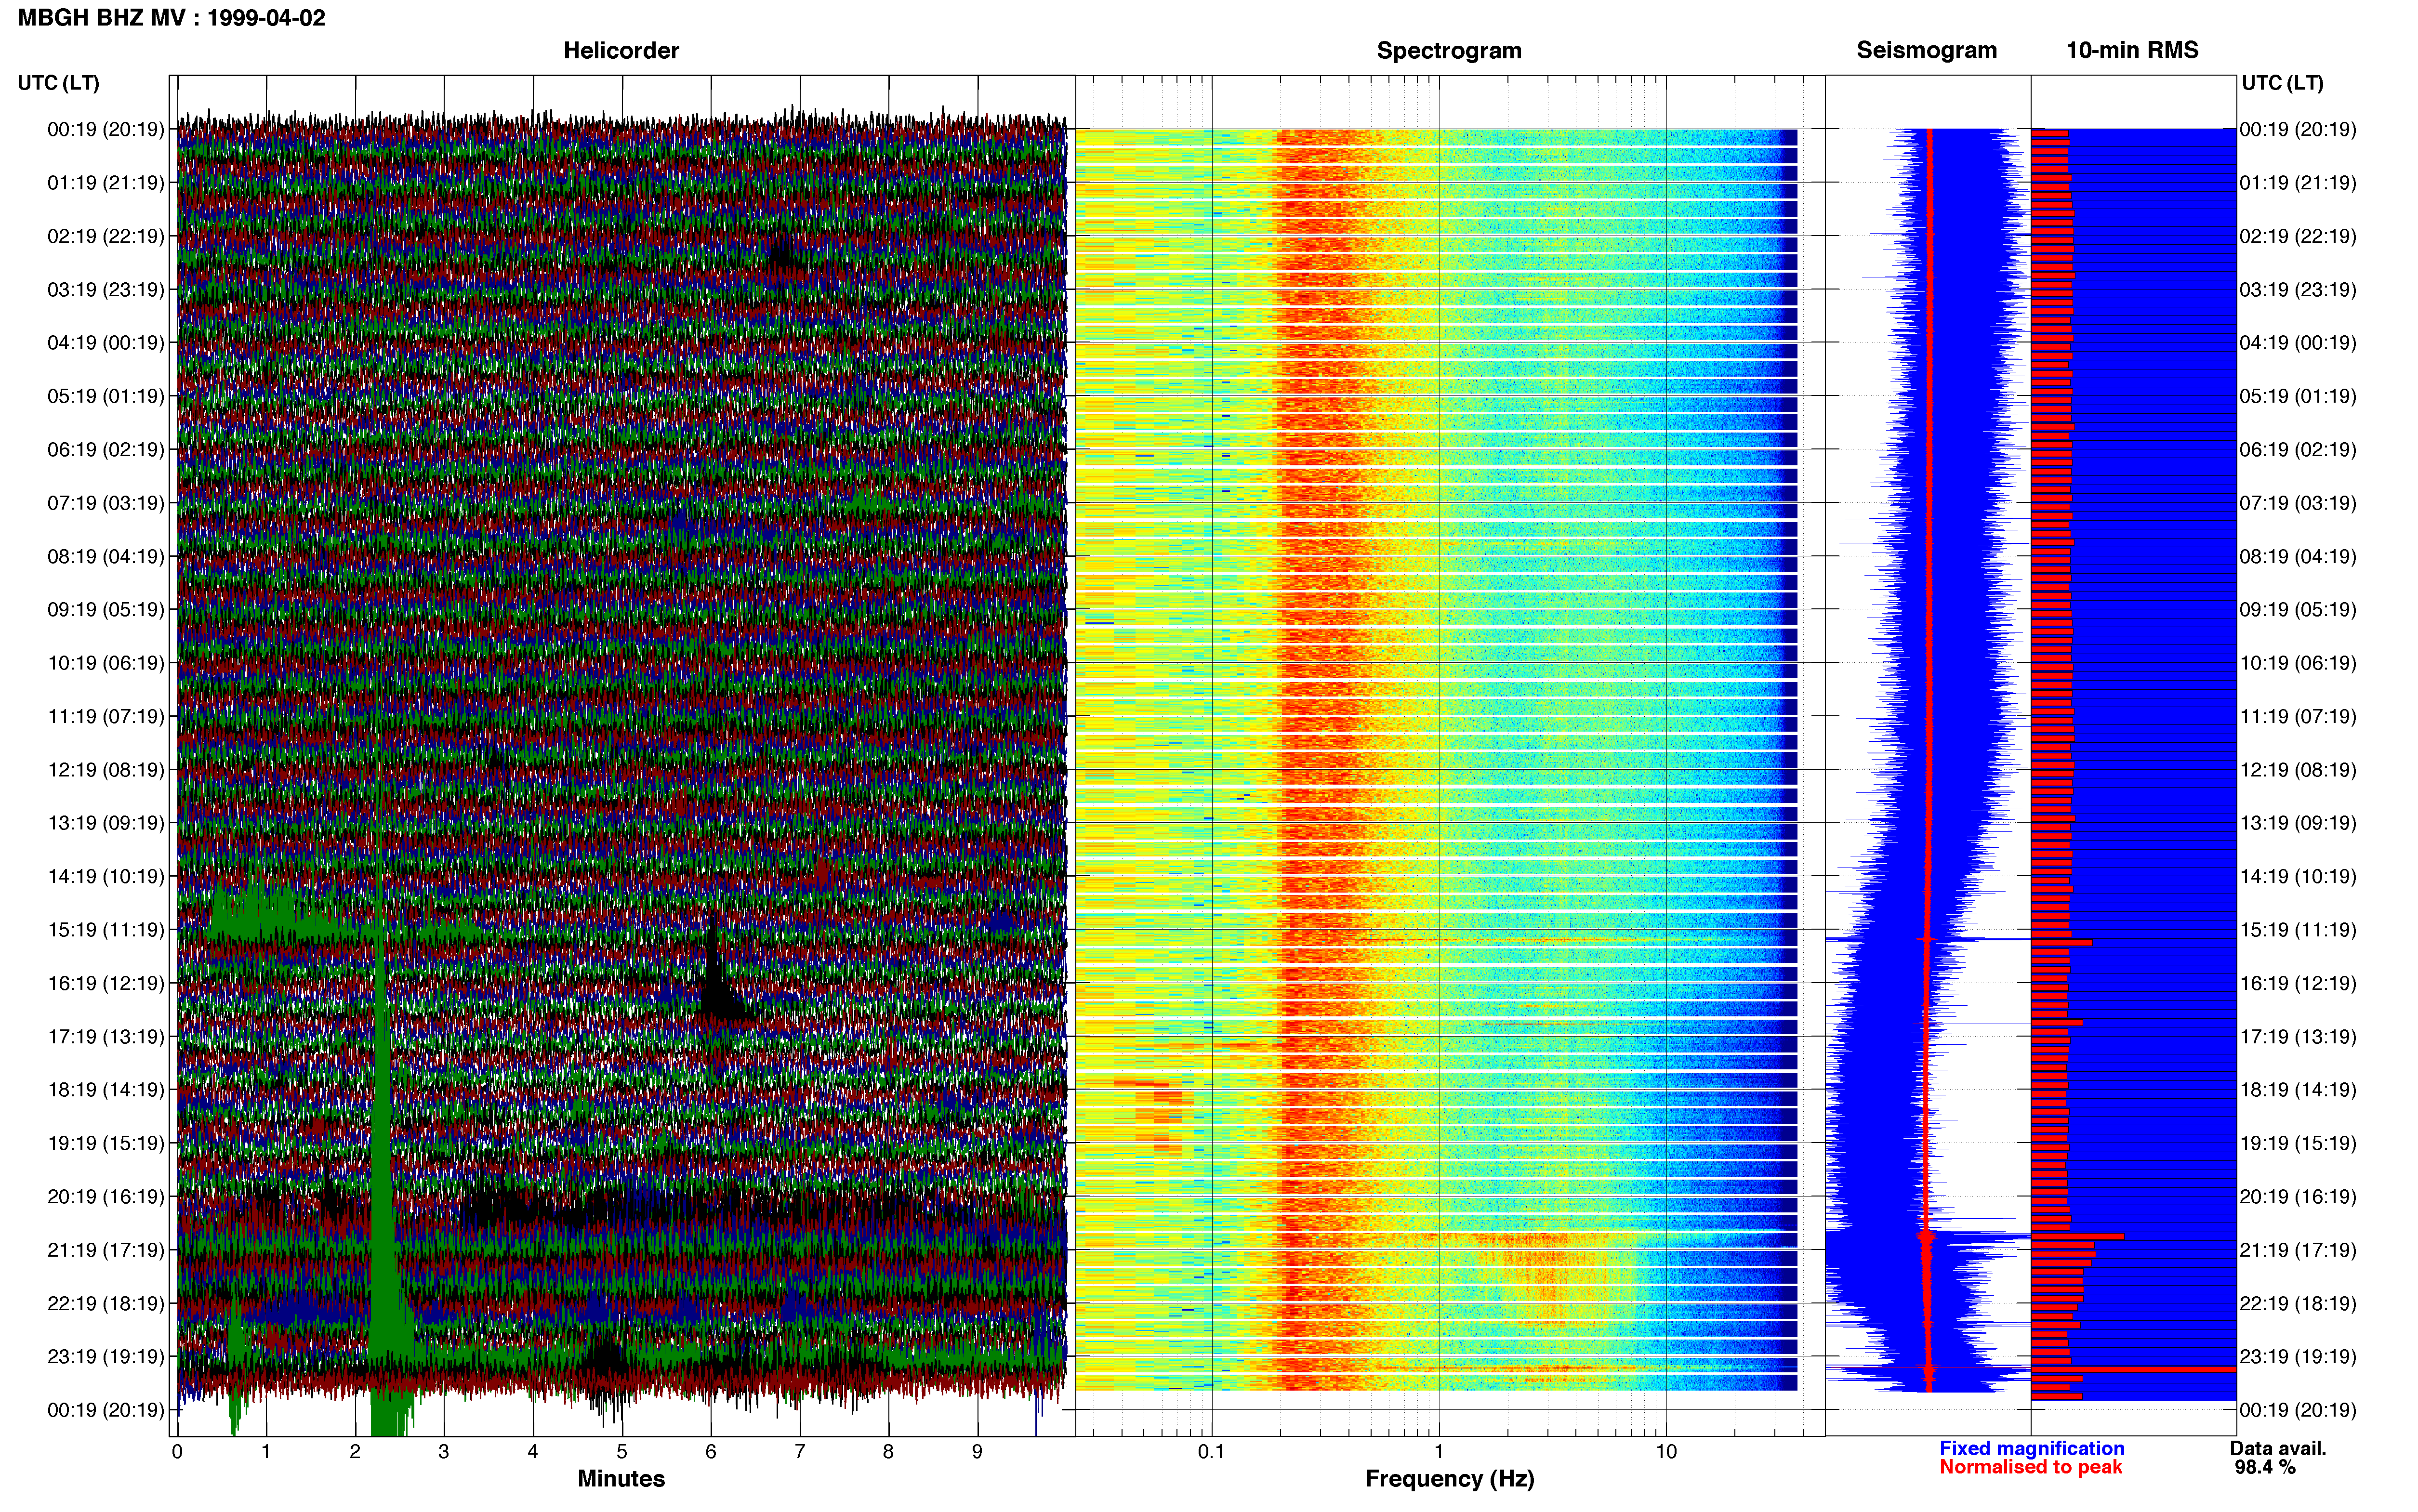The width and height of the screenshot is (2418, 1512).
Task: Select the Spectrogram panel heading
Action: [1449, 50]
